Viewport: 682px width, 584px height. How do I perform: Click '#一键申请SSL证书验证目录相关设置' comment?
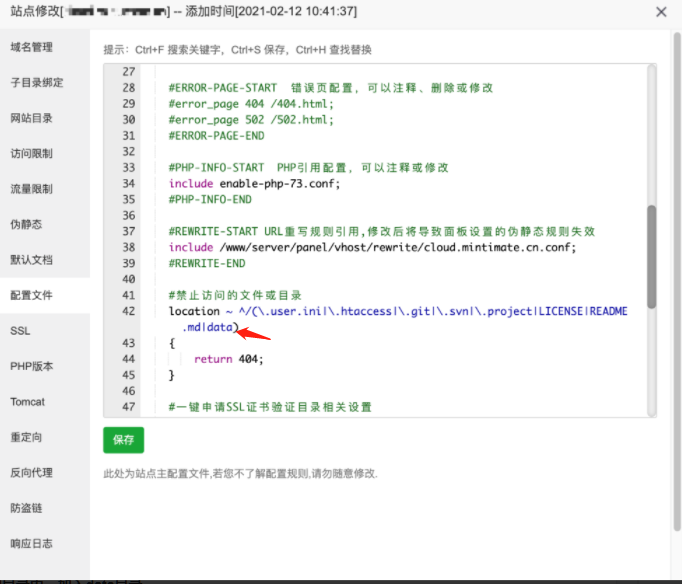(x=270, y=407)
